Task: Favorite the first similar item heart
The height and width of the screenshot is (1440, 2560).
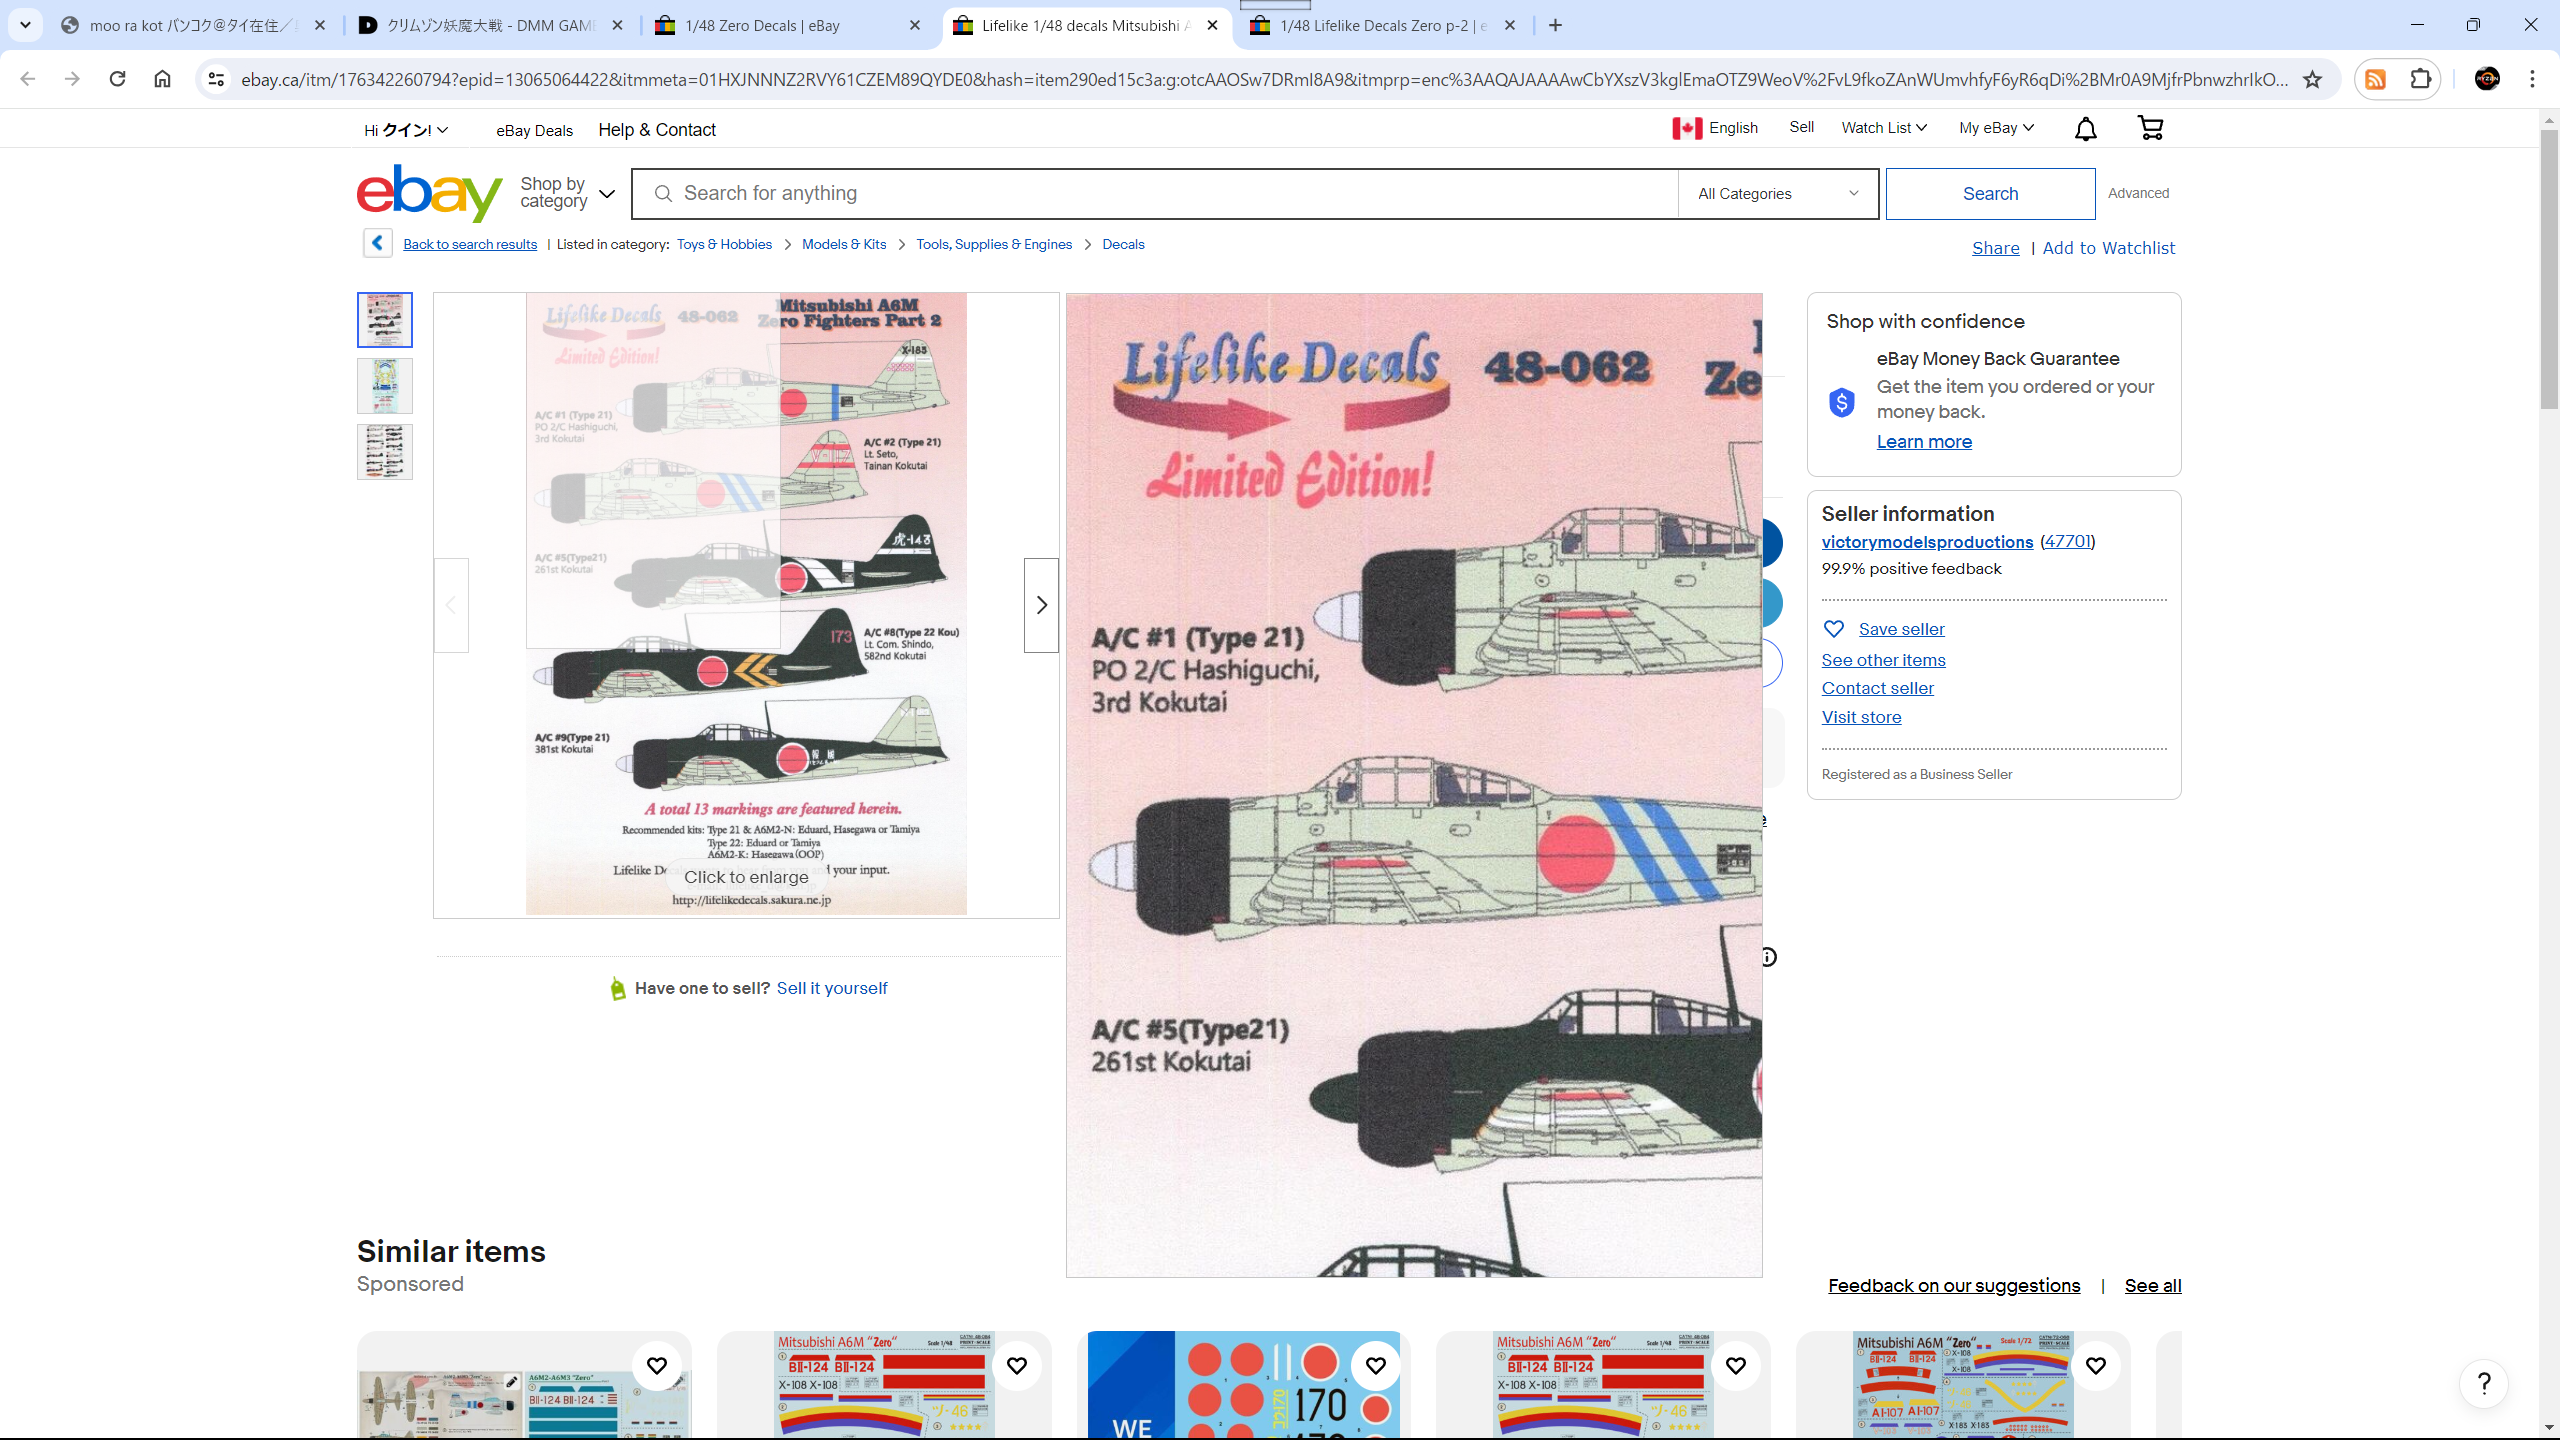Action: (657, 1366)
